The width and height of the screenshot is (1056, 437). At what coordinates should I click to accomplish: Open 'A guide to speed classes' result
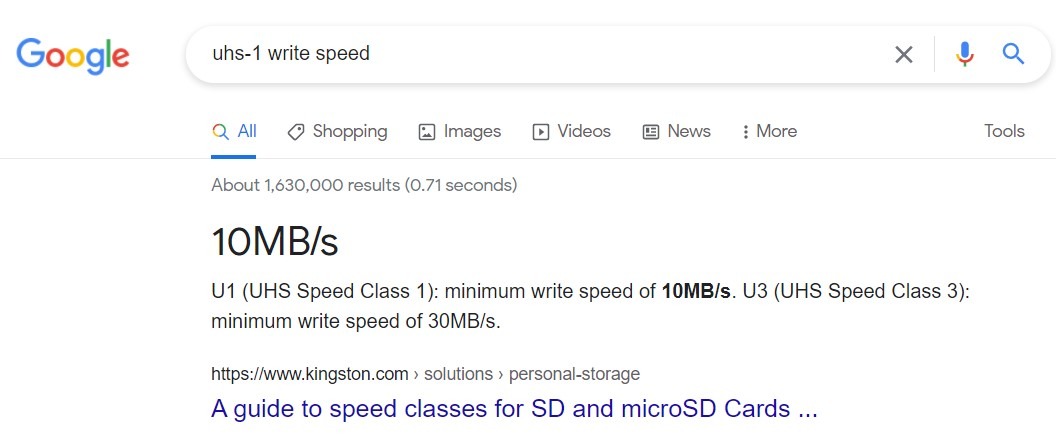pyautogui.click(x=514, y=408)
